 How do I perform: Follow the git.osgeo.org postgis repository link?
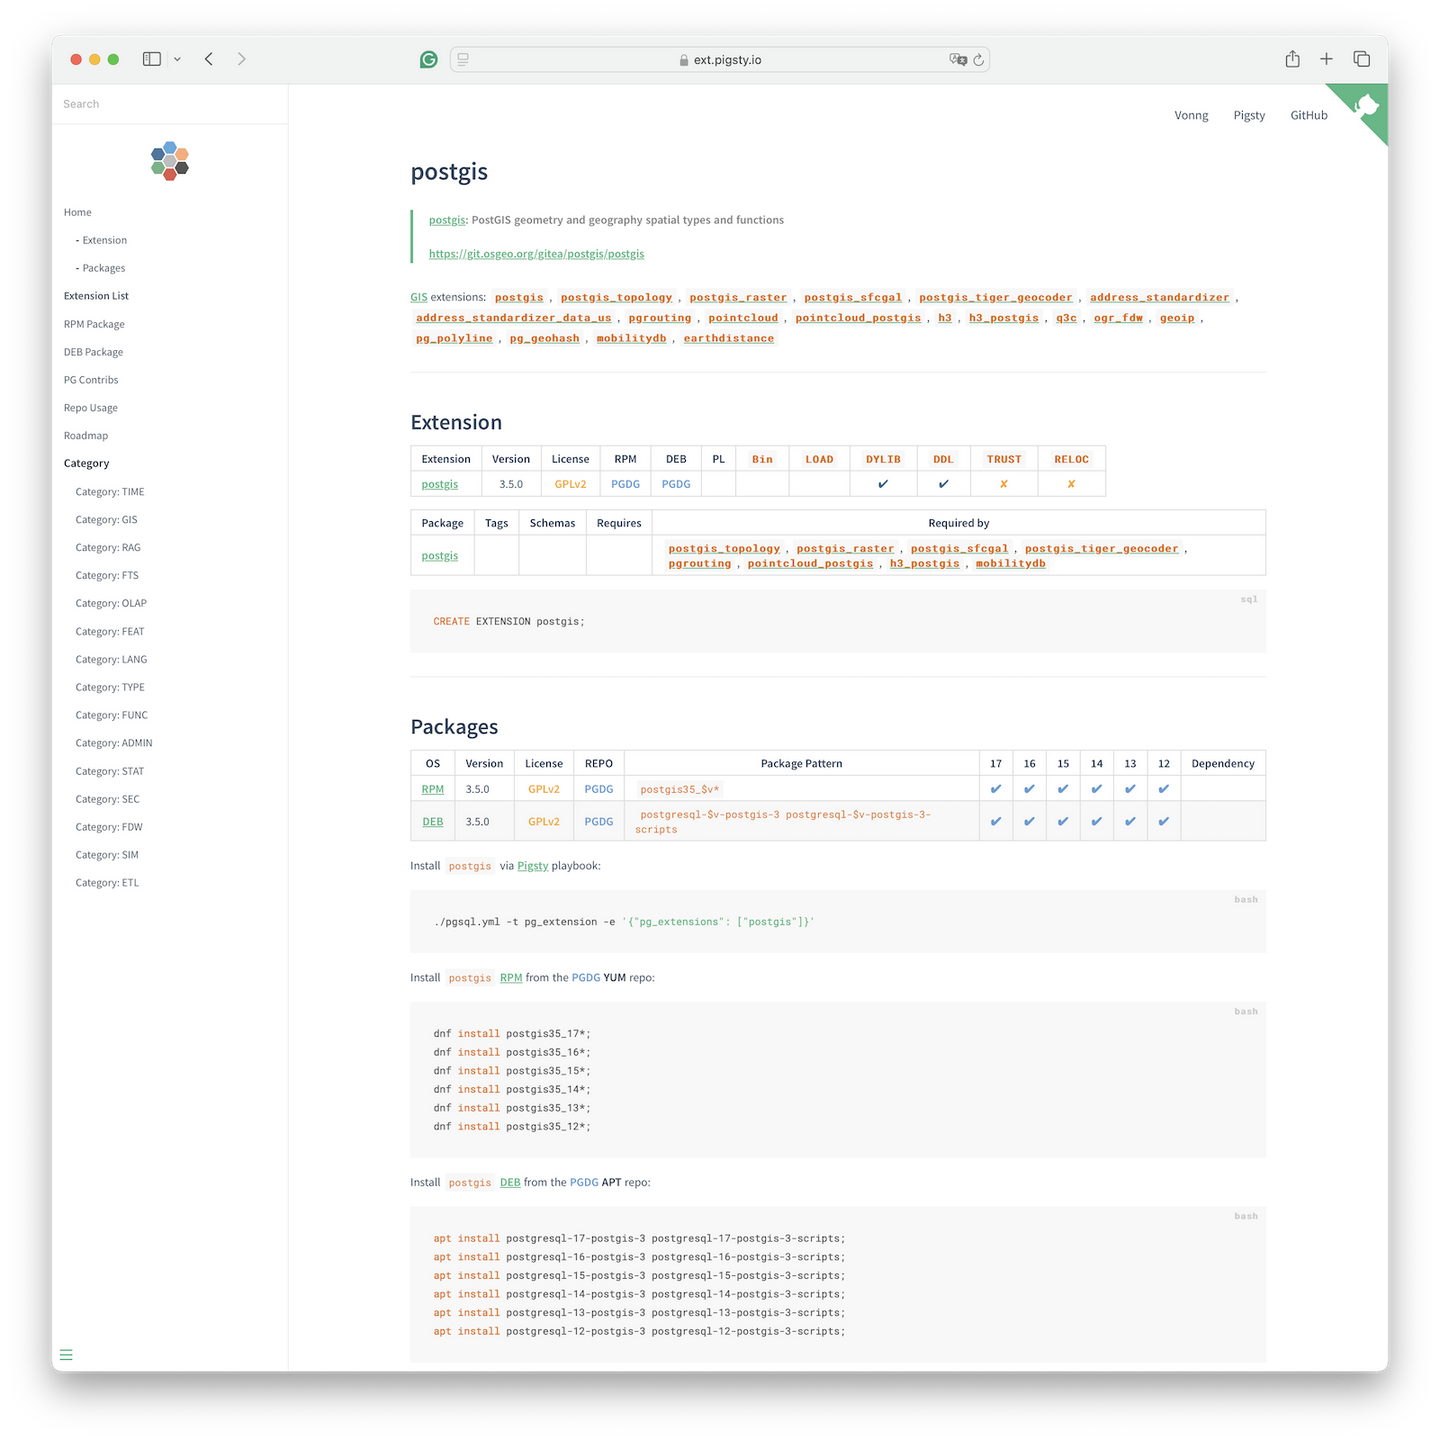(x=536, y=254)
